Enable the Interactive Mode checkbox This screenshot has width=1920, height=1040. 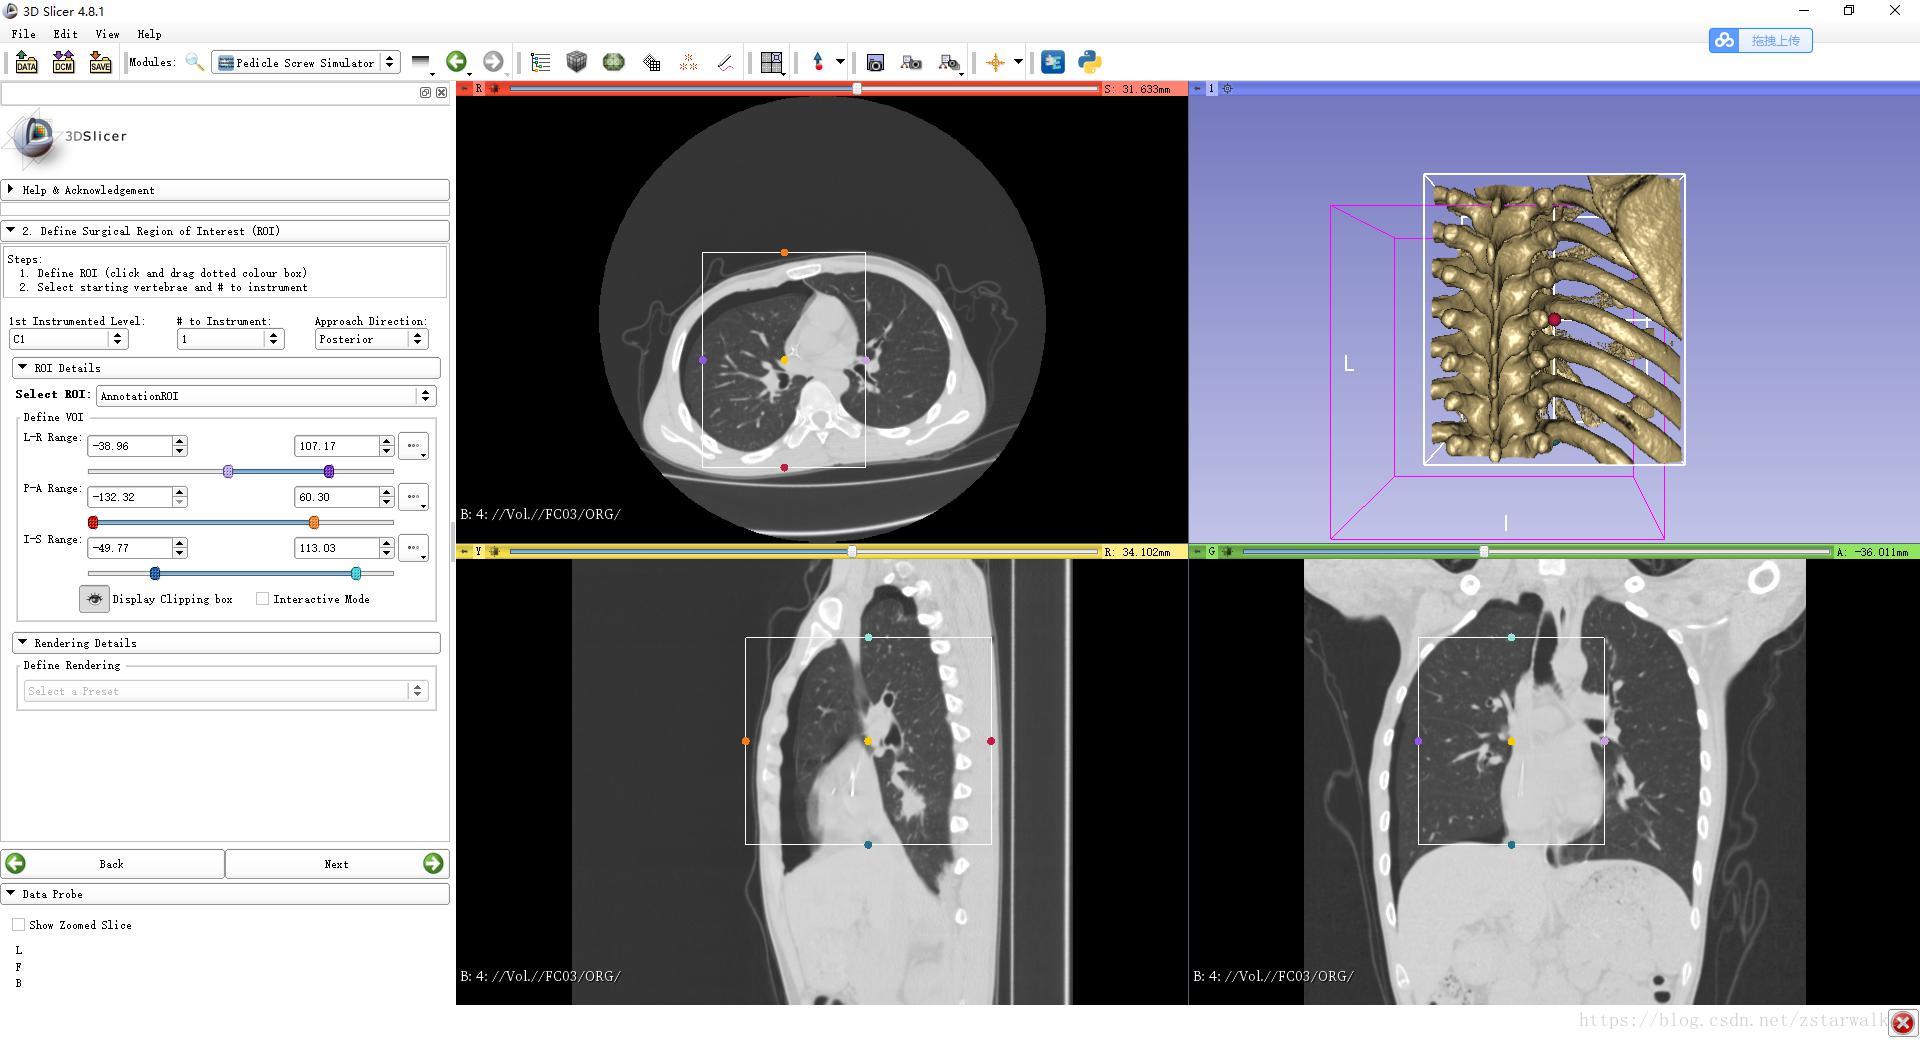tap(262, 599)
